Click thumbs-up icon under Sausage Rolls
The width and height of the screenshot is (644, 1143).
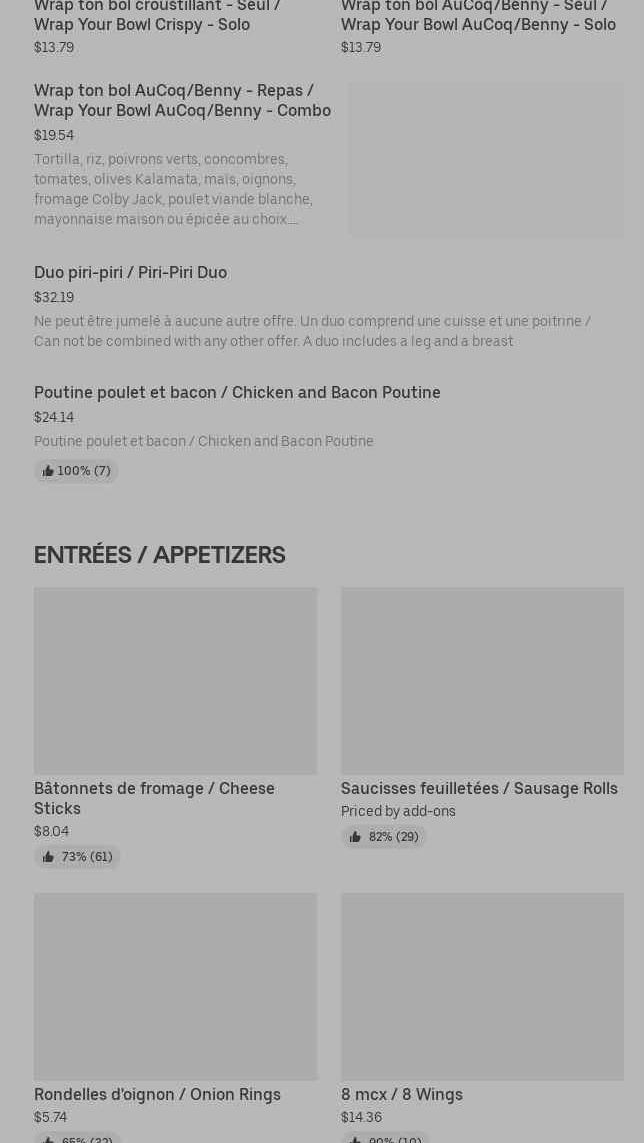(355, 837)
